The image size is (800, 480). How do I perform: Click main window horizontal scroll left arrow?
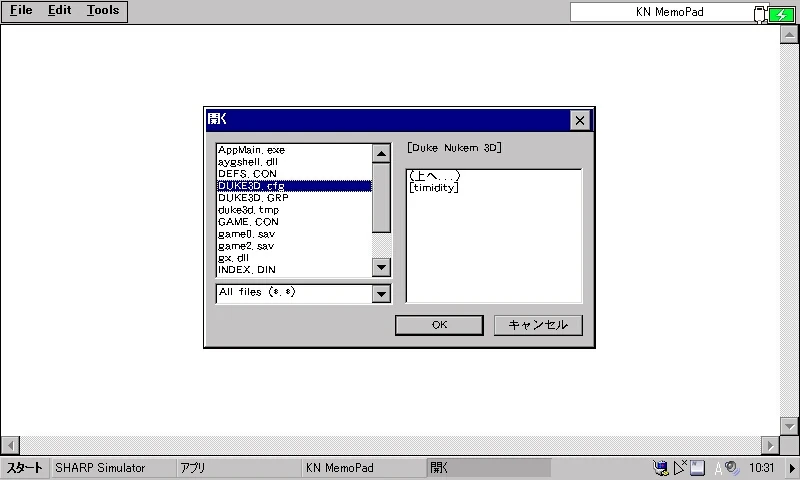[x=10, y=445]
